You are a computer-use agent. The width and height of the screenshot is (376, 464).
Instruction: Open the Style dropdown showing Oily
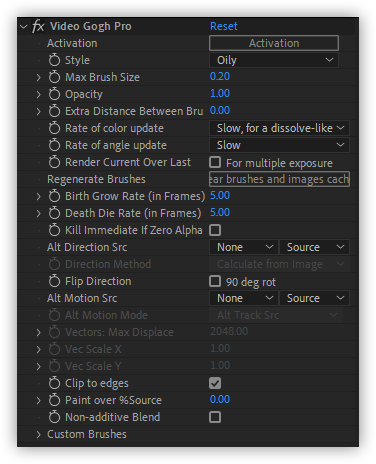[x=274, y=60]
